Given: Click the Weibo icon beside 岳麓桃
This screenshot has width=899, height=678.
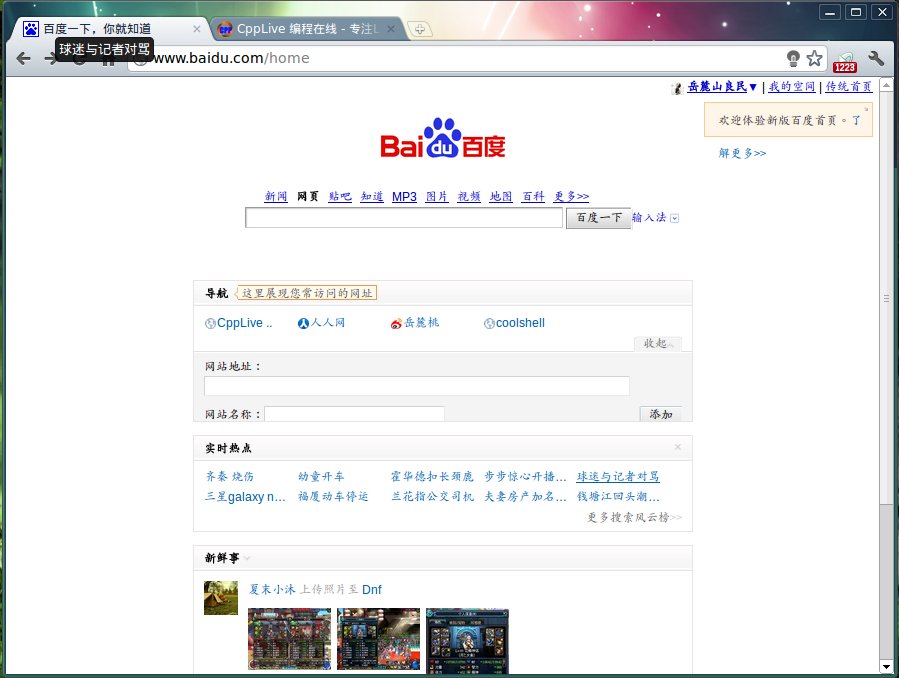Looking at the screenshot, I should [396, 324].
